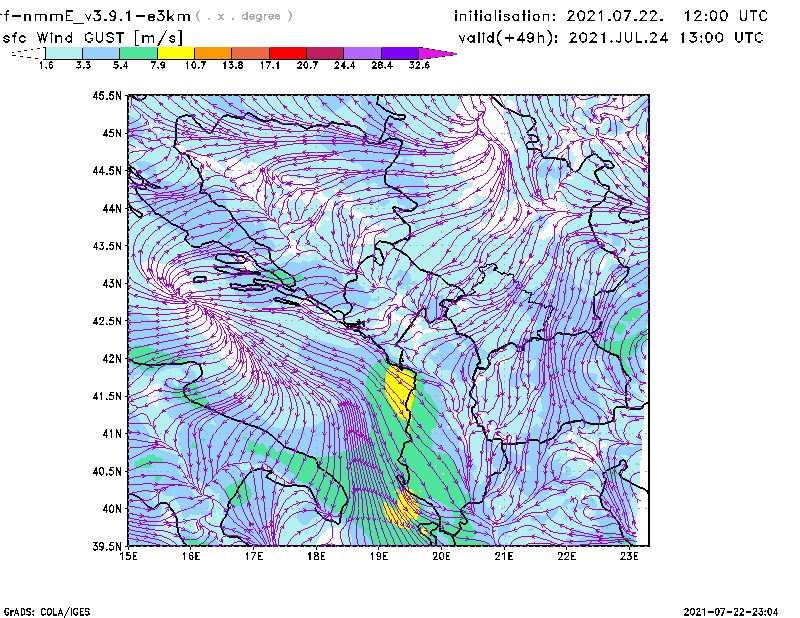800x618 pixels.
Task: Select the yellow 7.9–10.7 legend swatch
Action: 176,53
